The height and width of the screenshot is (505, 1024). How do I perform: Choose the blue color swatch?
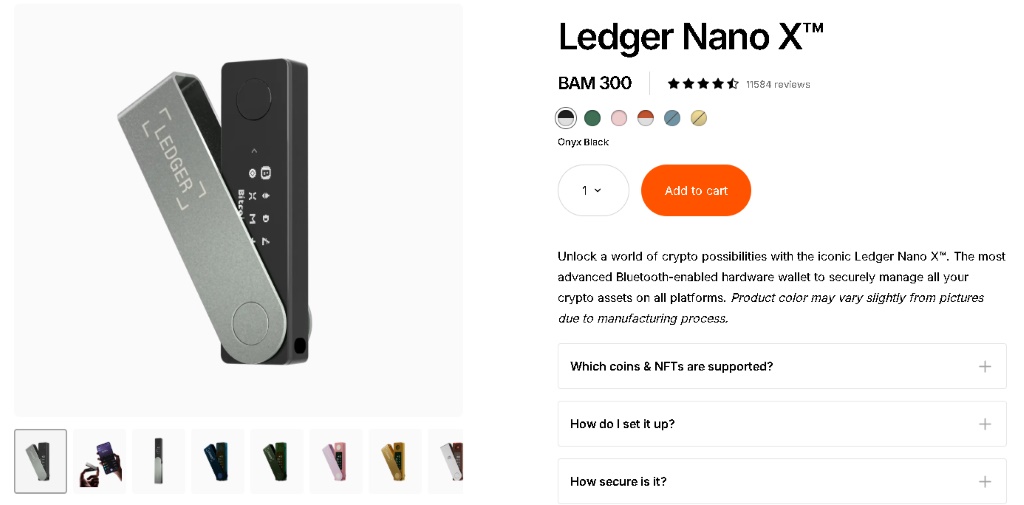672,118
